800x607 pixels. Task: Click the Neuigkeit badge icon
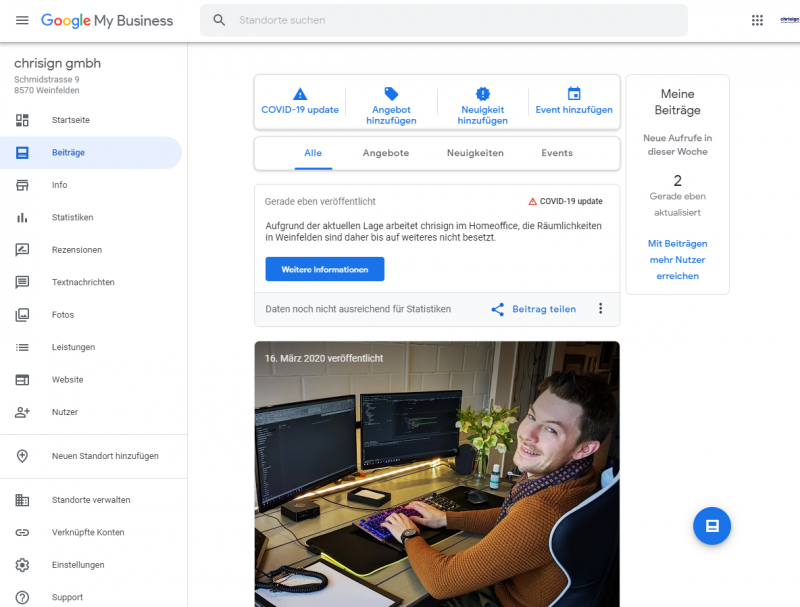(483, 94)
